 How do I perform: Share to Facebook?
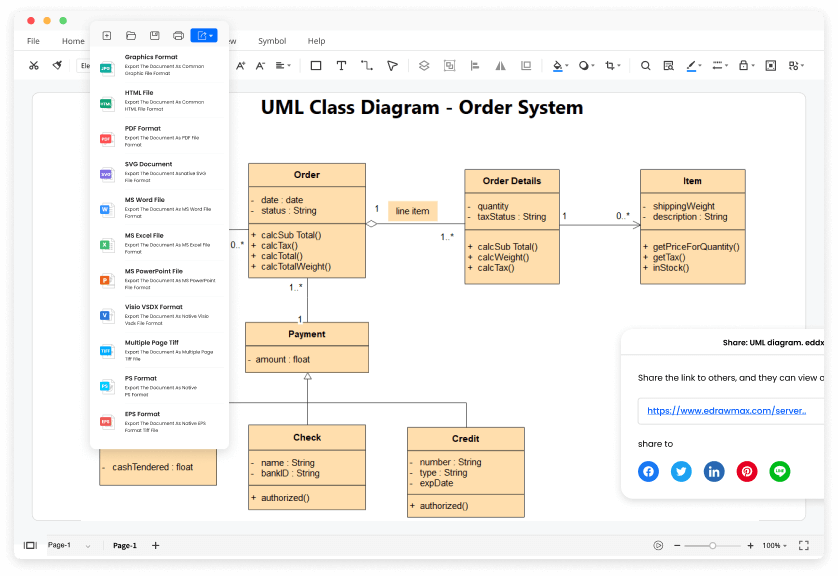(648, 471)
